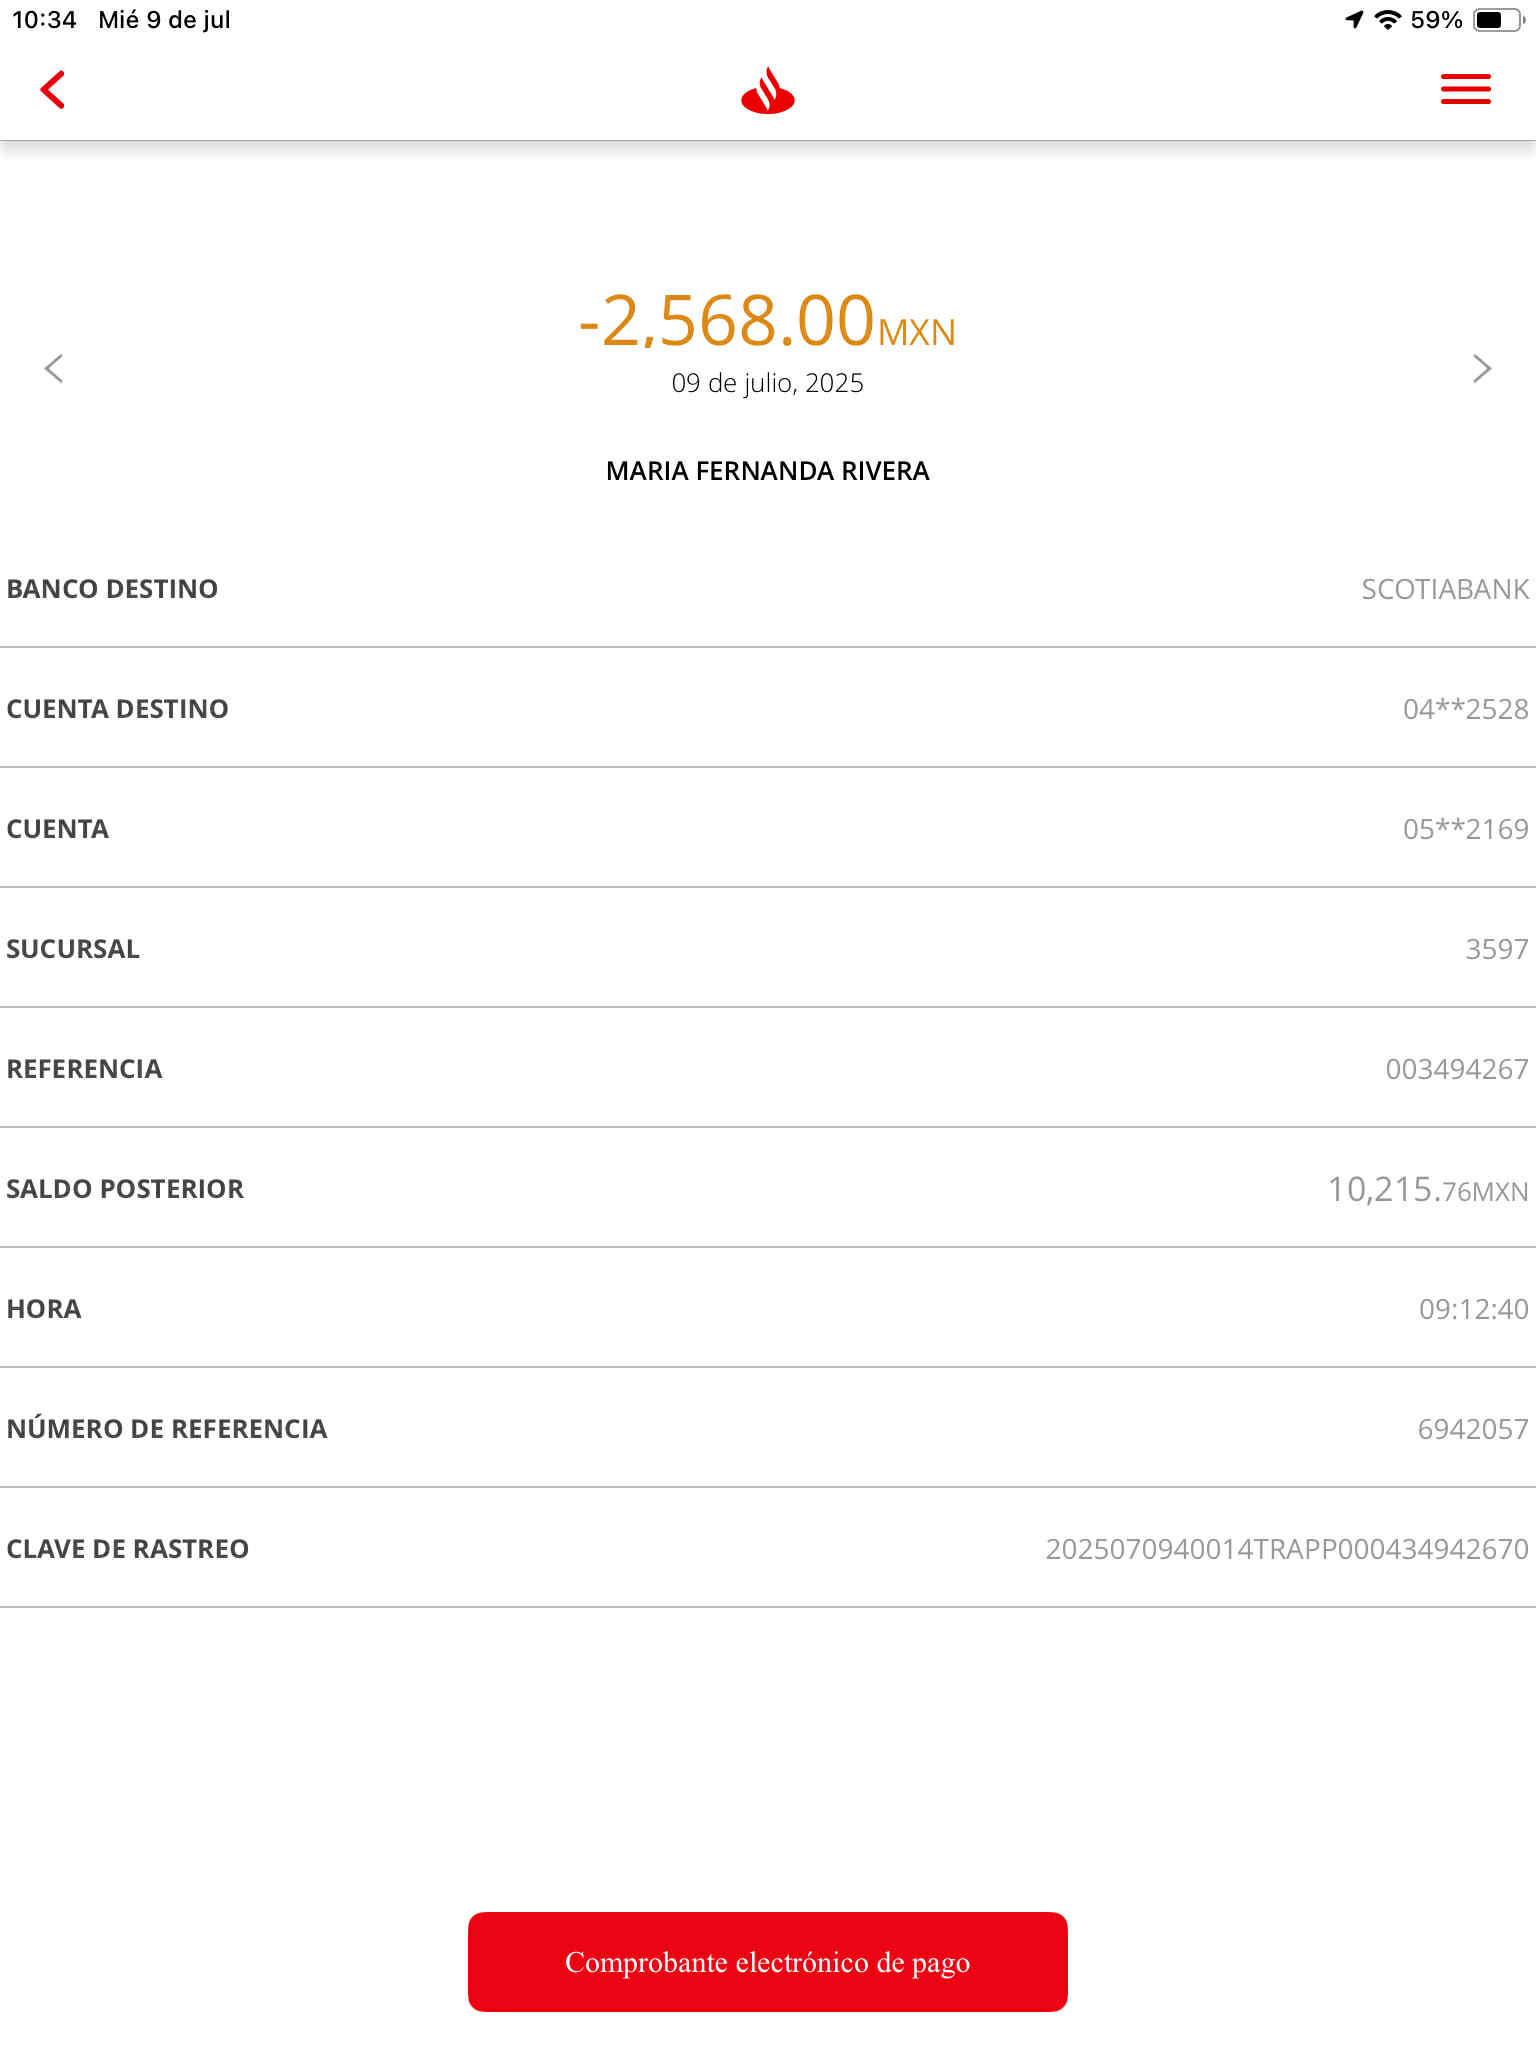Open Comprobante electrónico de pago
The image size is (1536, 2048).
[x=768, y=1962]
